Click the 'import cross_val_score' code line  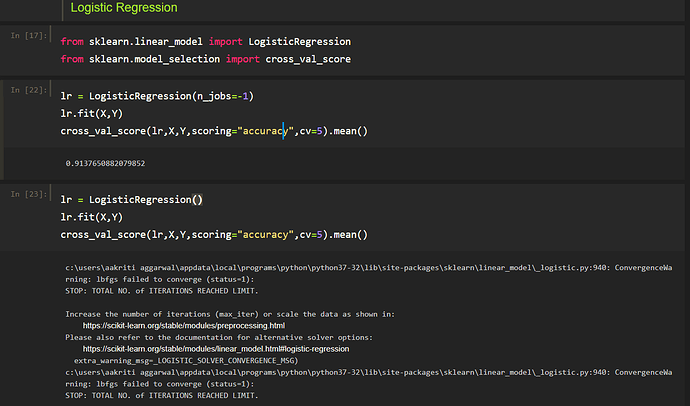click(206, 59)
